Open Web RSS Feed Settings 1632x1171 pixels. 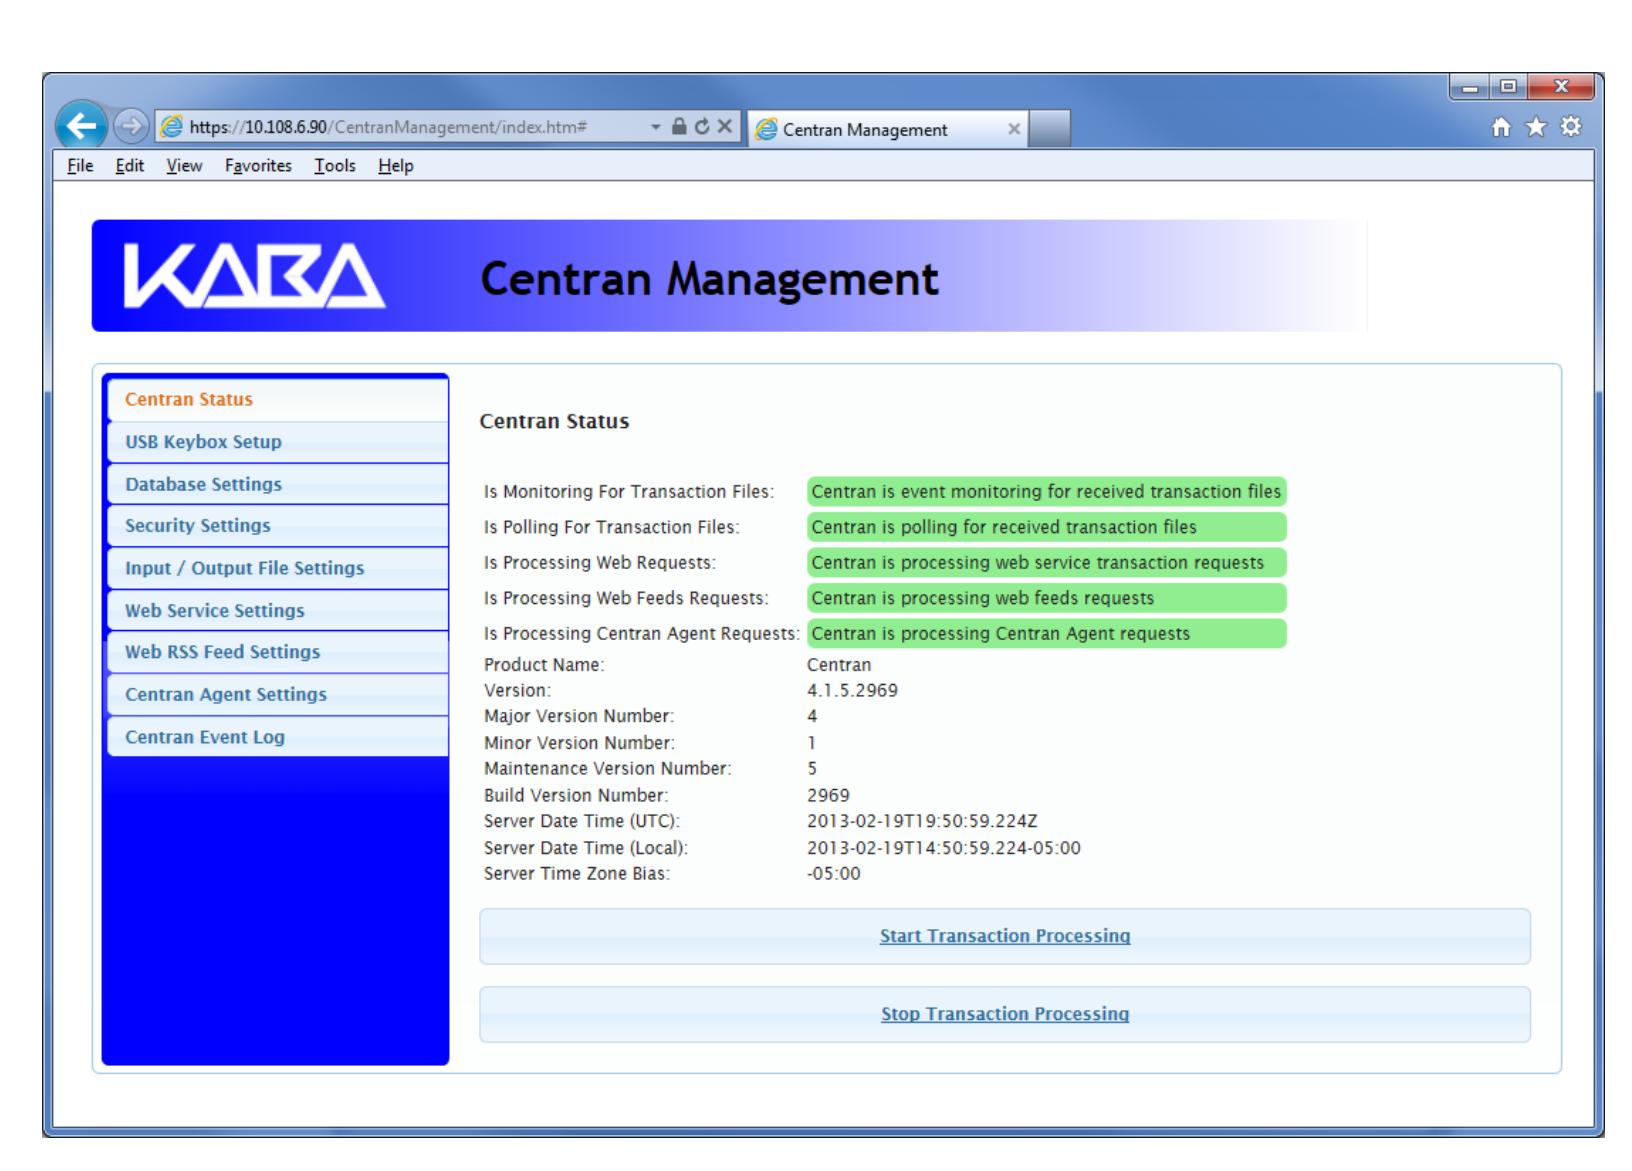pyautogui.click(x=277, y=652)
